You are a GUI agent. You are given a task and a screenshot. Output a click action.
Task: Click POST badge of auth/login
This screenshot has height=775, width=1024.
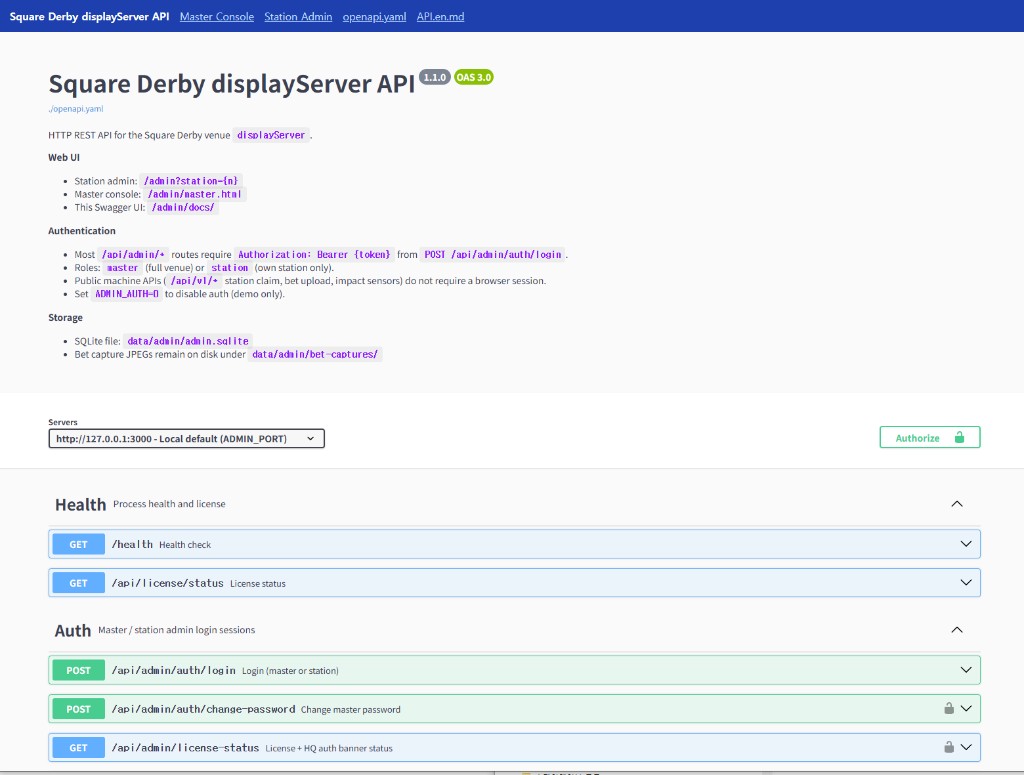point(78,670)
